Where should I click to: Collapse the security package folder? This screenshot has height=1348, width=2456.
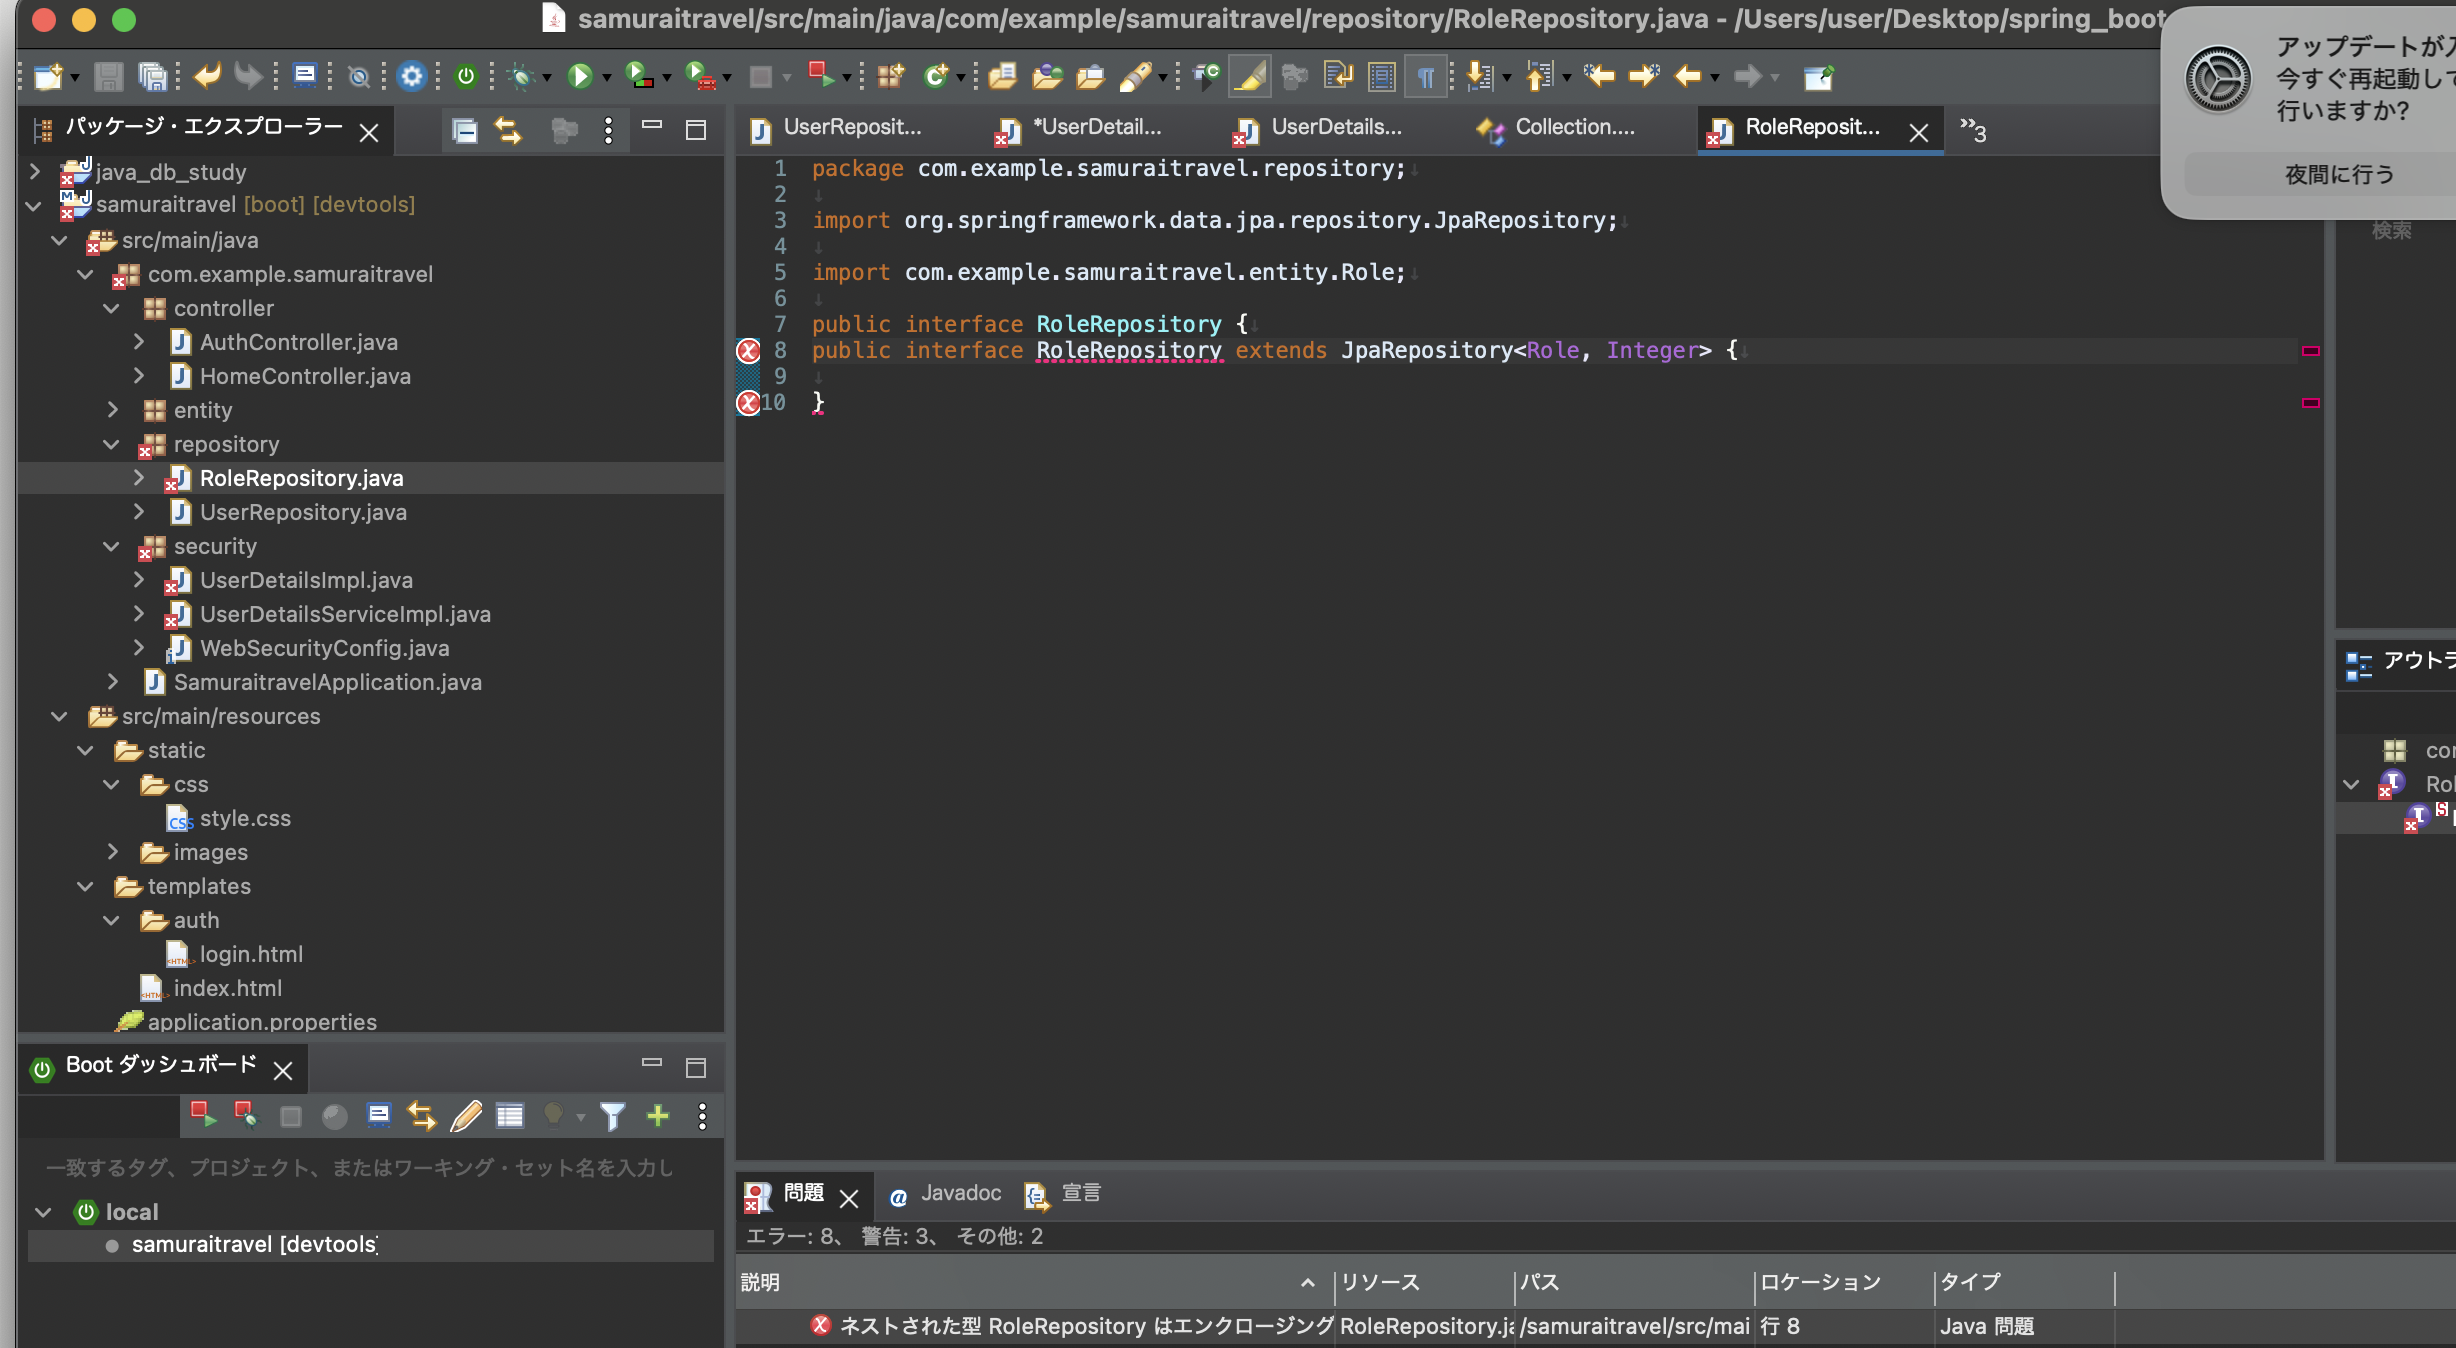coord(112,547)
